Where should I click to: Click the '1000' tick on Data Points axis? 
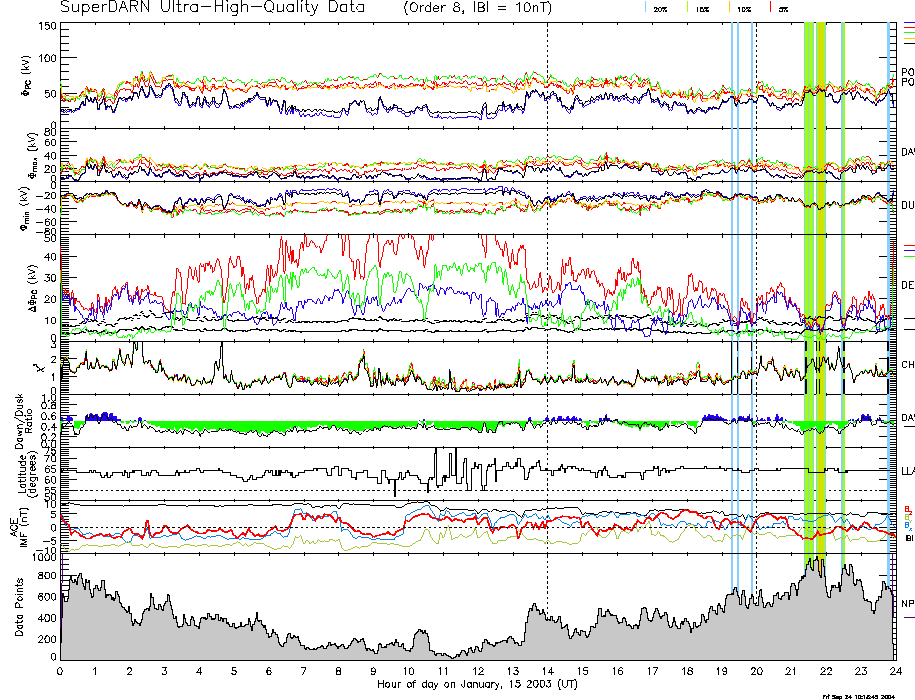click(x=44, y=558)
